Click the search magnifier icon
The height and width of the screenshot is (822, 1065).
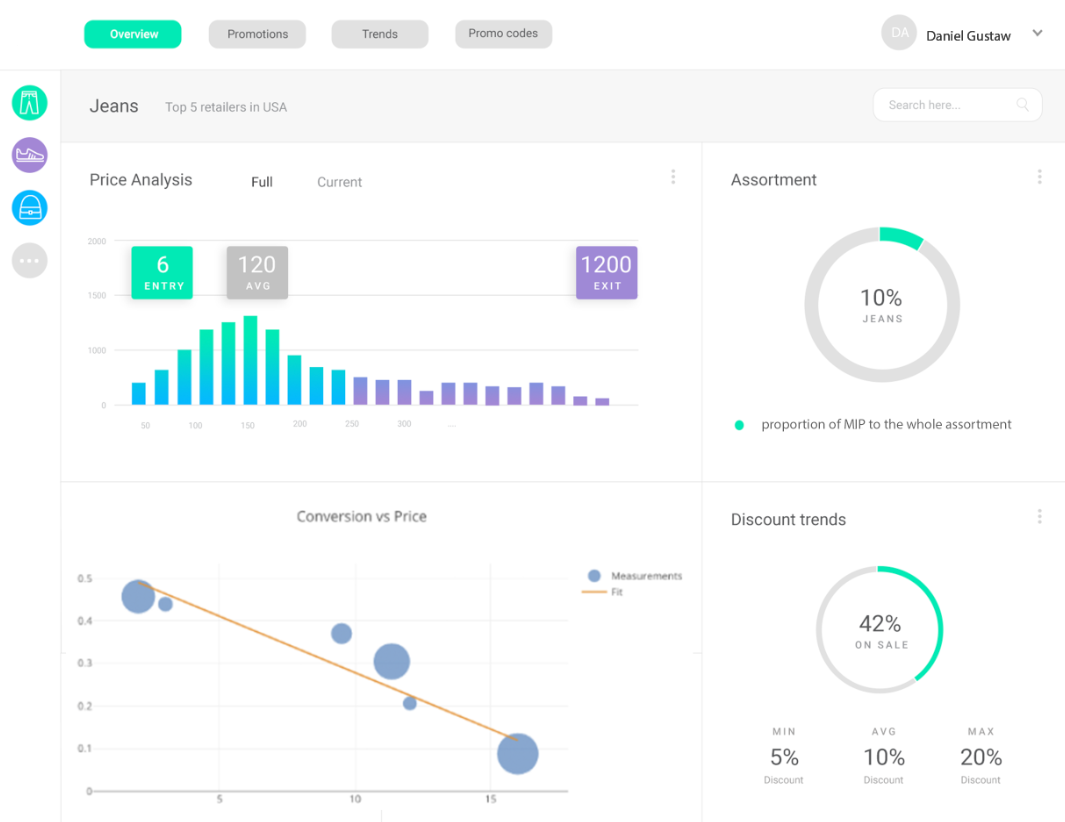[x=1022, y=105]
